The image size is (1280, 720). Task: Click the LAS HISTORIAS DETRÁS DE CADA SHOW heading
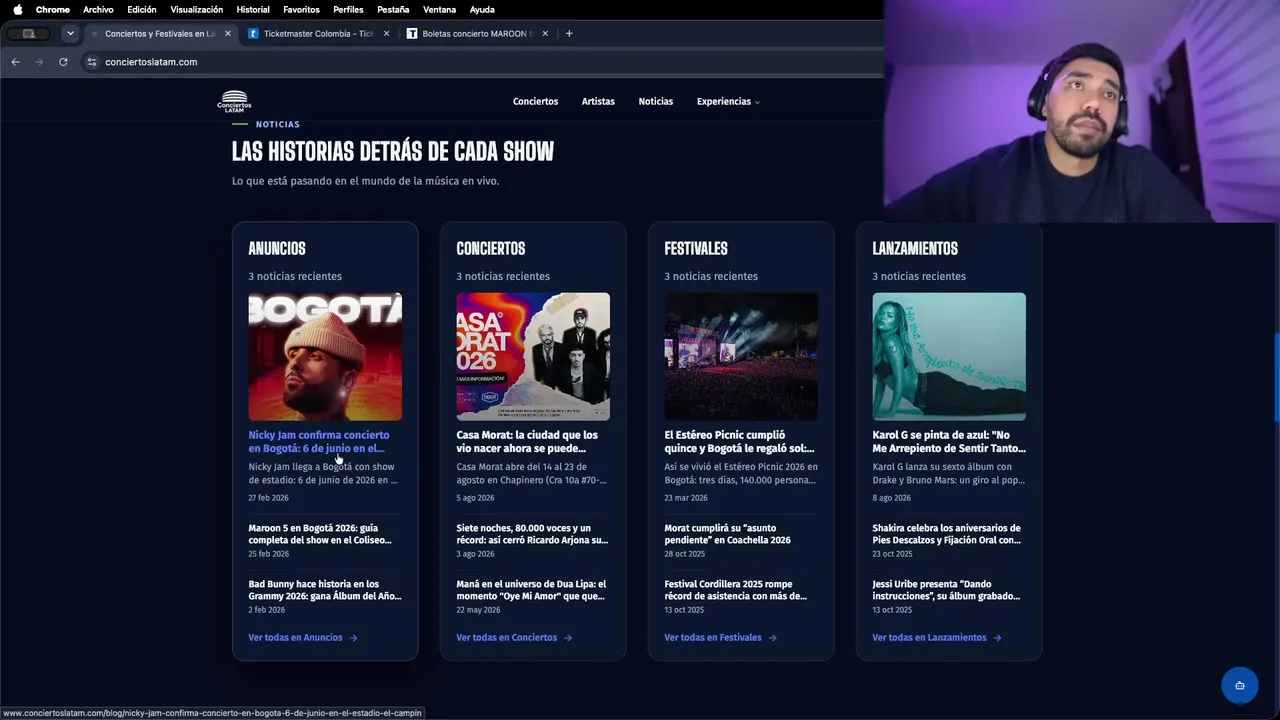click(x=393, y=152)
